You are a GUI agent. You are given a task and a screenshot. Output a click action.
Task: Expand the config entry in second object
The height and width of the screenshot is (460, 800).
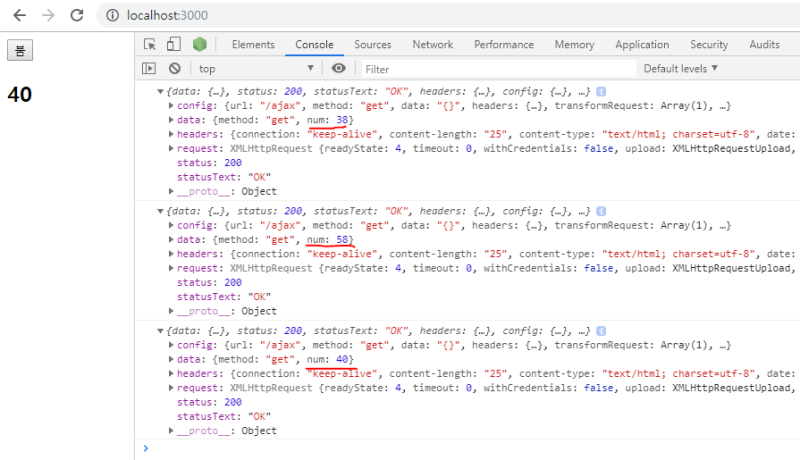172,225
